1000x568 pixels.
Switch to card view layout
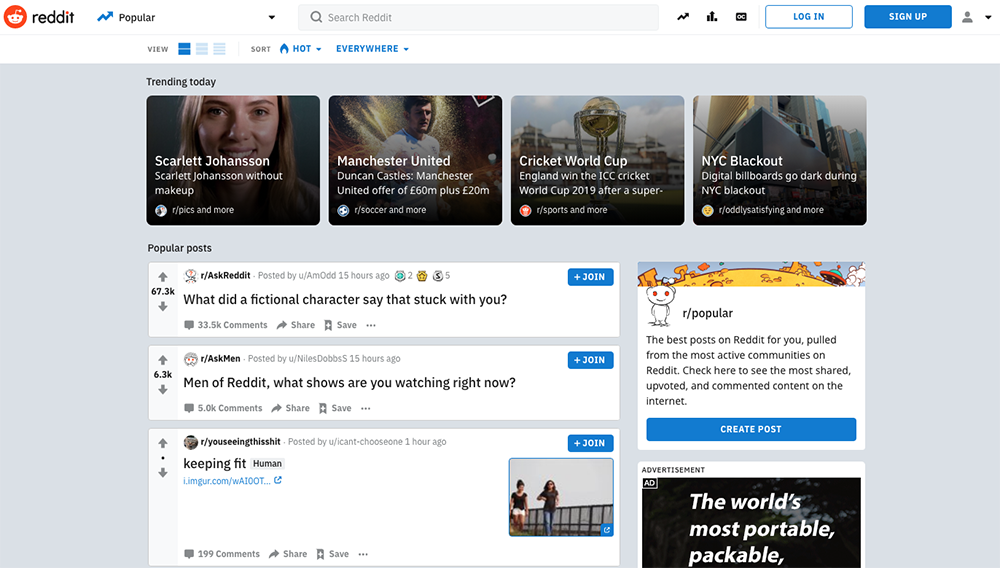tap(185, 49)
